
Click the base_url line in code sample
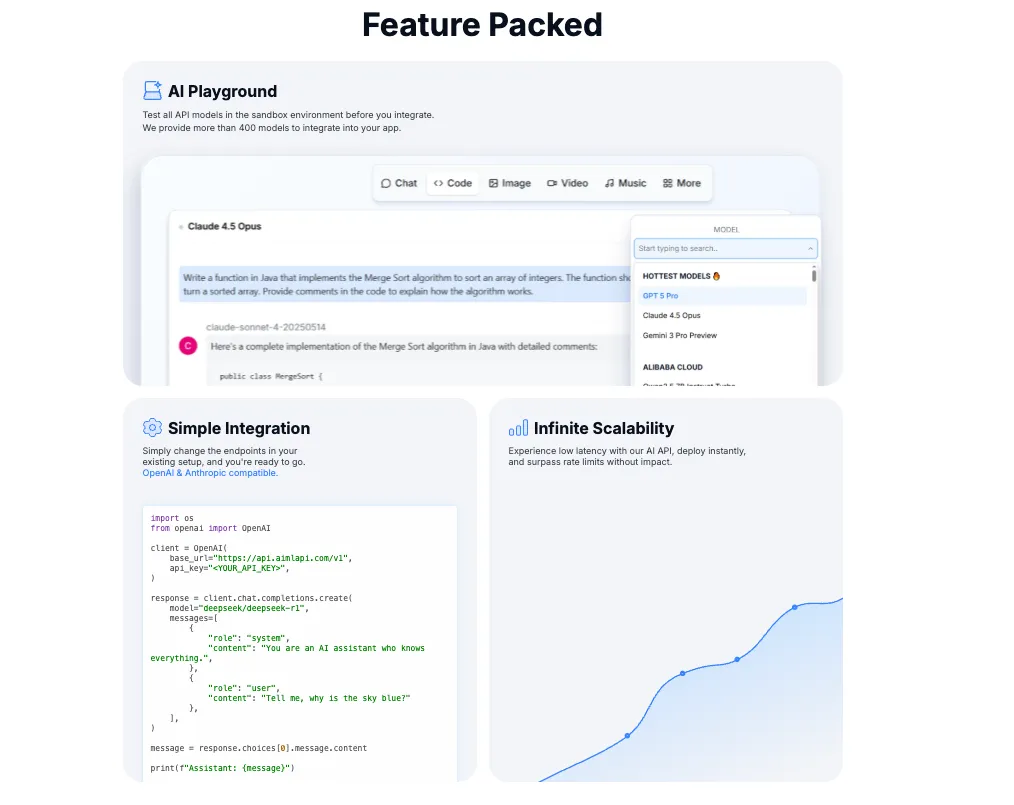click(261, 558)
